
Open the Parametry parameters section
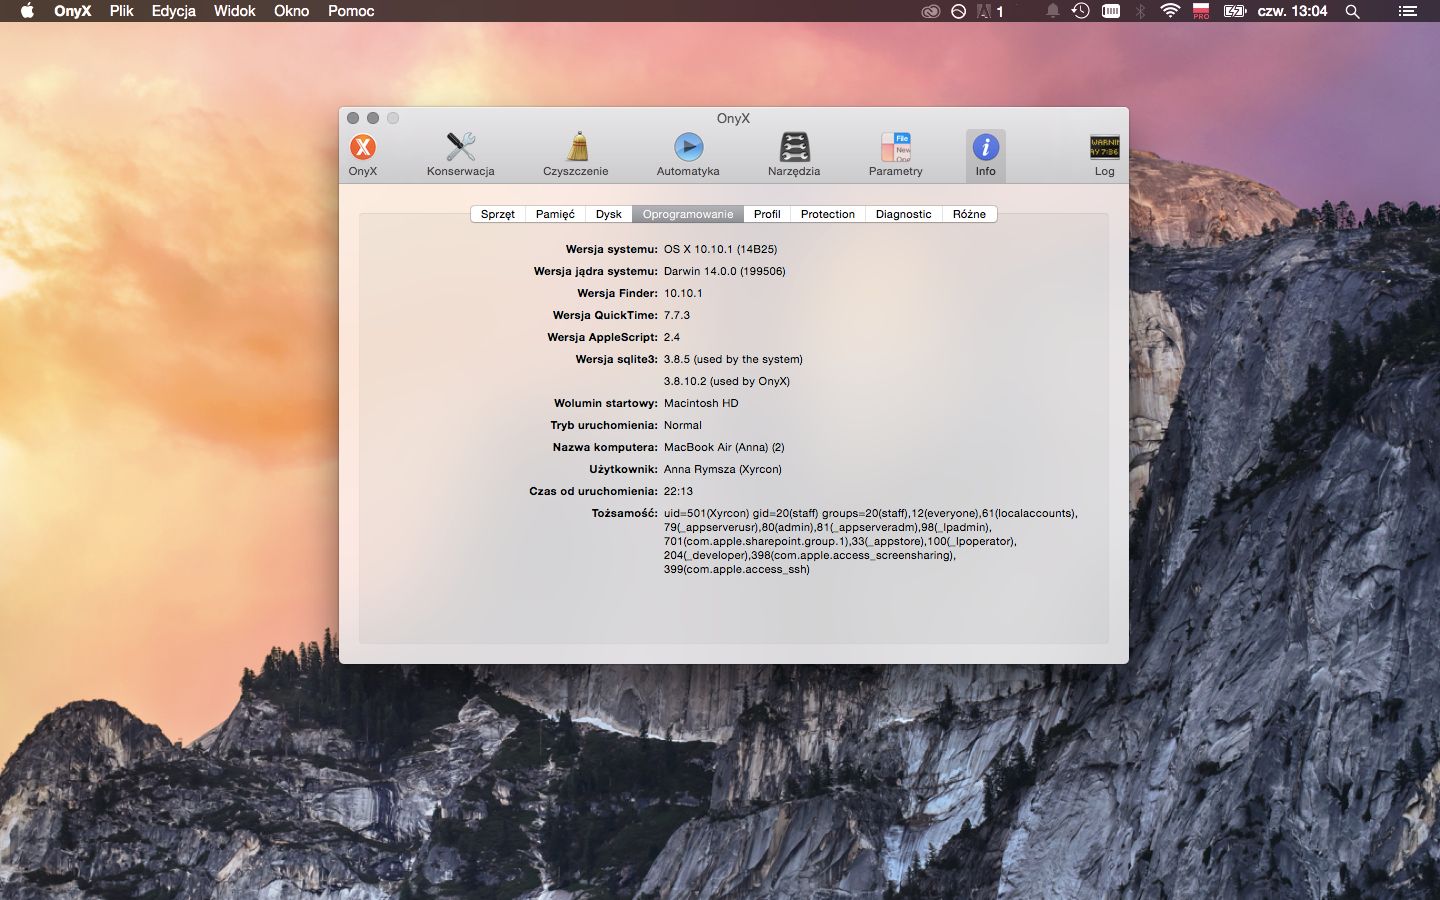click(x=896, y=154)
